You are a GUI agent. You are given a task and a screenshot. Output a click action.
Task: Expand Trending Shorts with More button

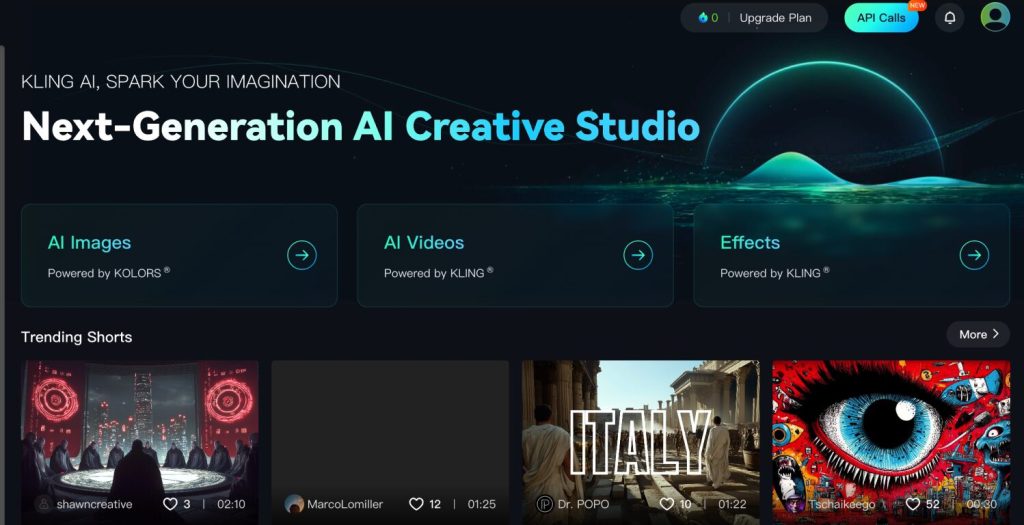[978, 334]
